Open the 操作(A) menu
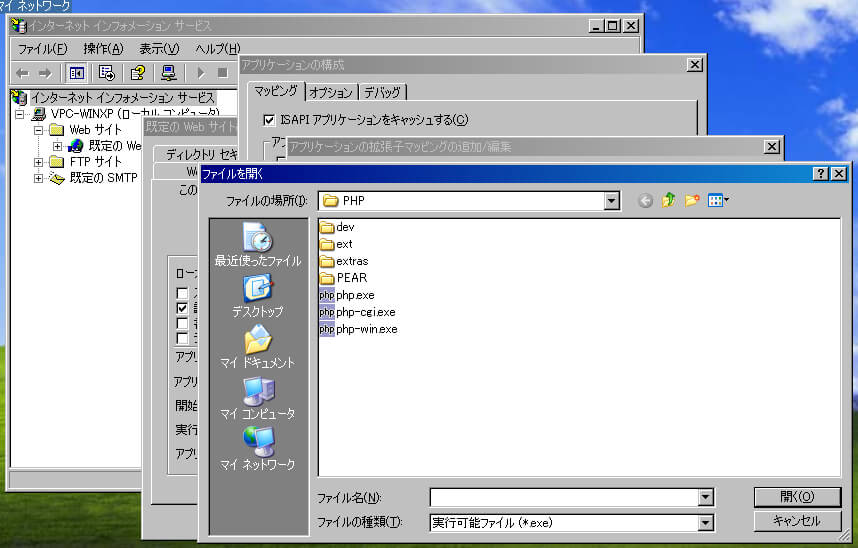858x548 pixels. click(103, 49)
